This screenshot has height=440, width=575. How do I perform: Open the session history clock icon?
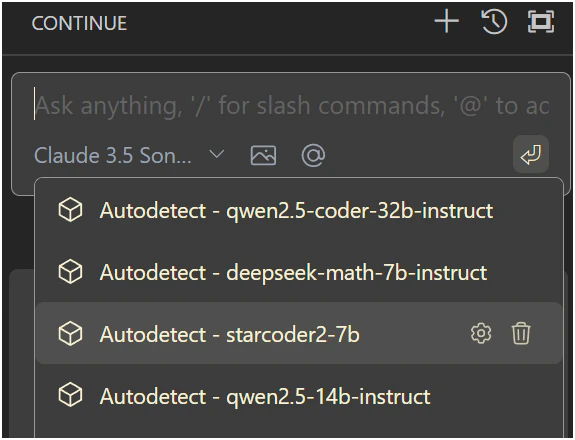point(494,22)
